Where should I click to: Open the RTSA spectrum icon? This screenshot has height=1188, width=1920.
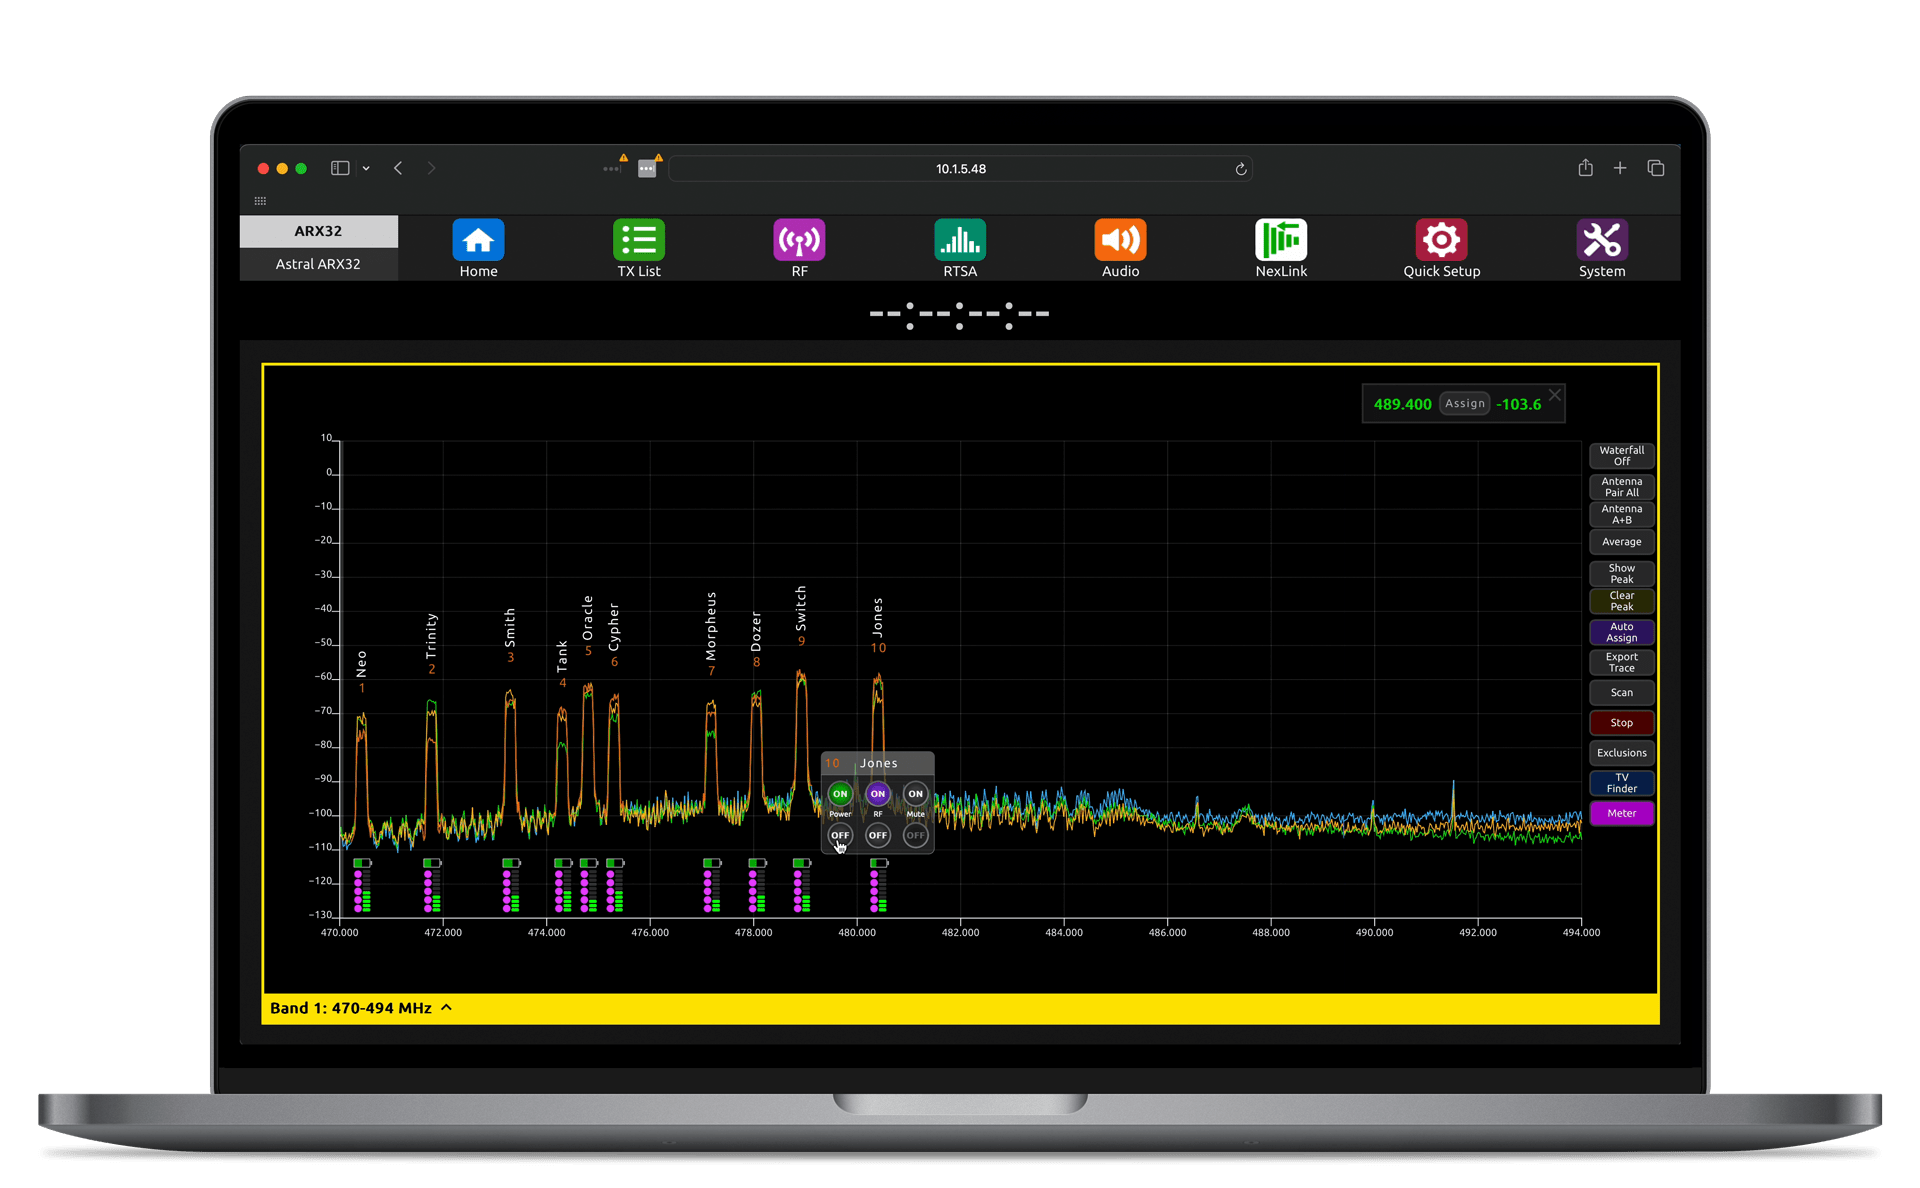point(960,241)
